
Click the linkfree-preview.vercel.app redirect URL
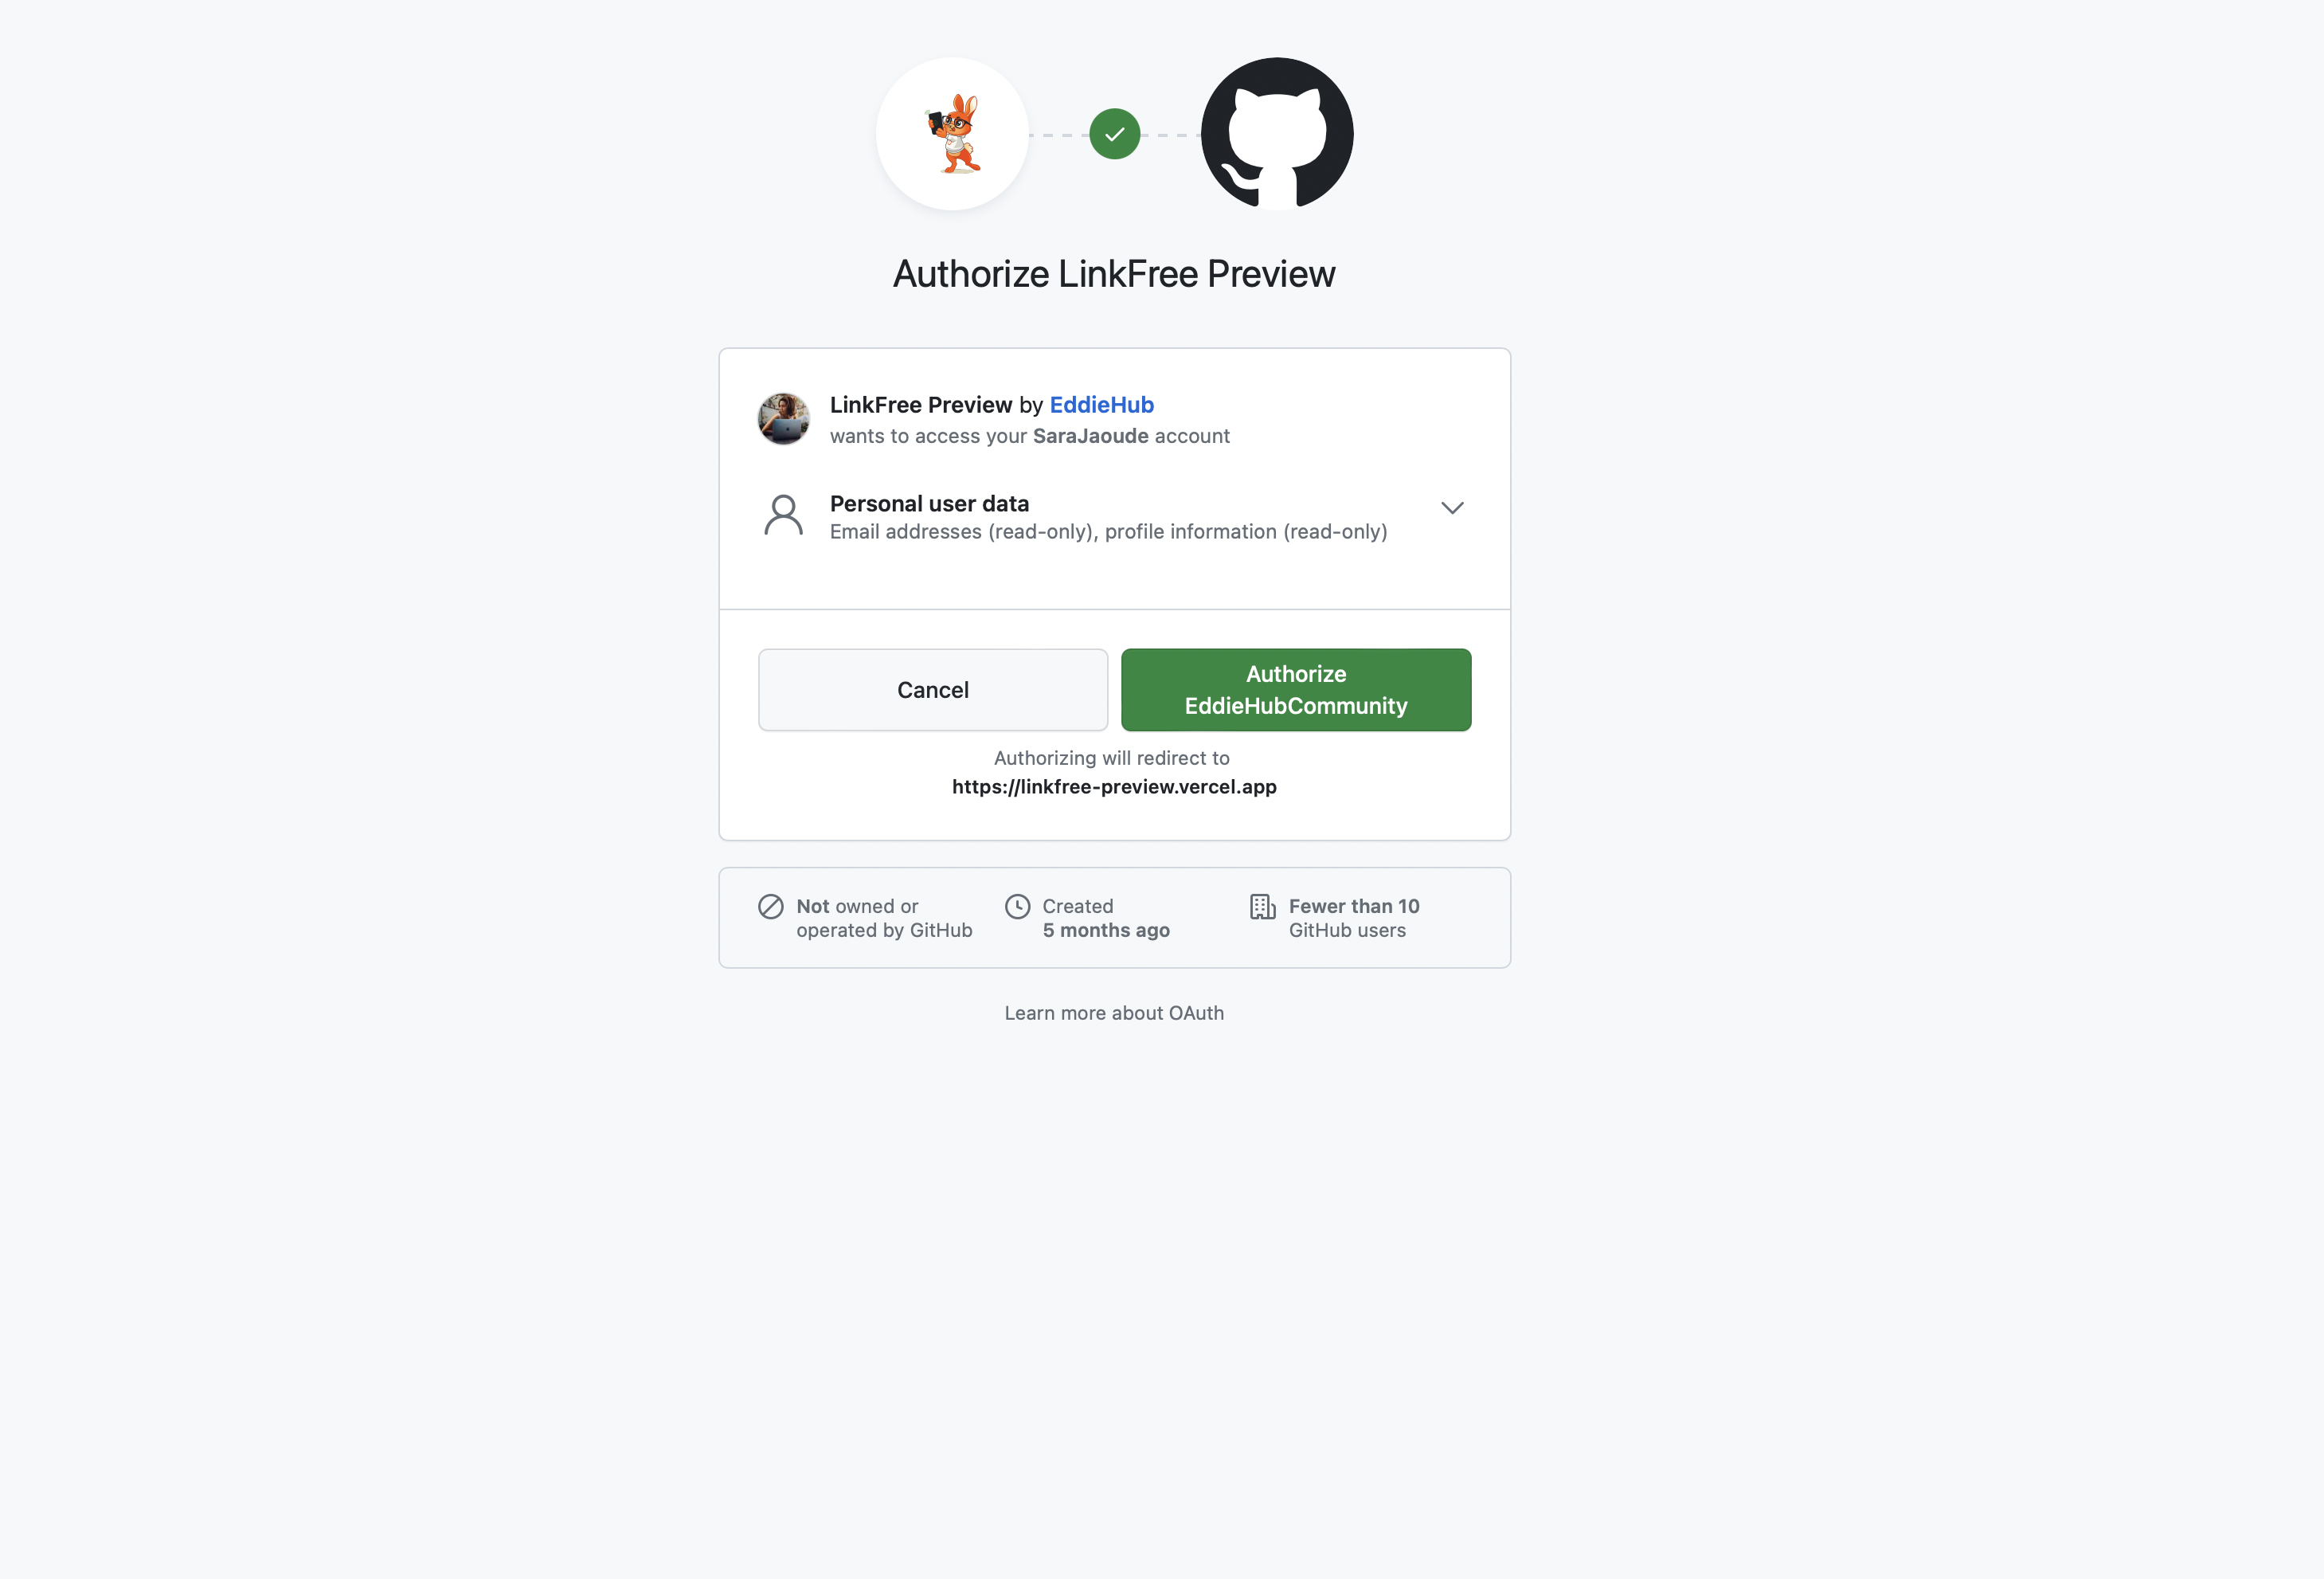(x=1114, y=787)
